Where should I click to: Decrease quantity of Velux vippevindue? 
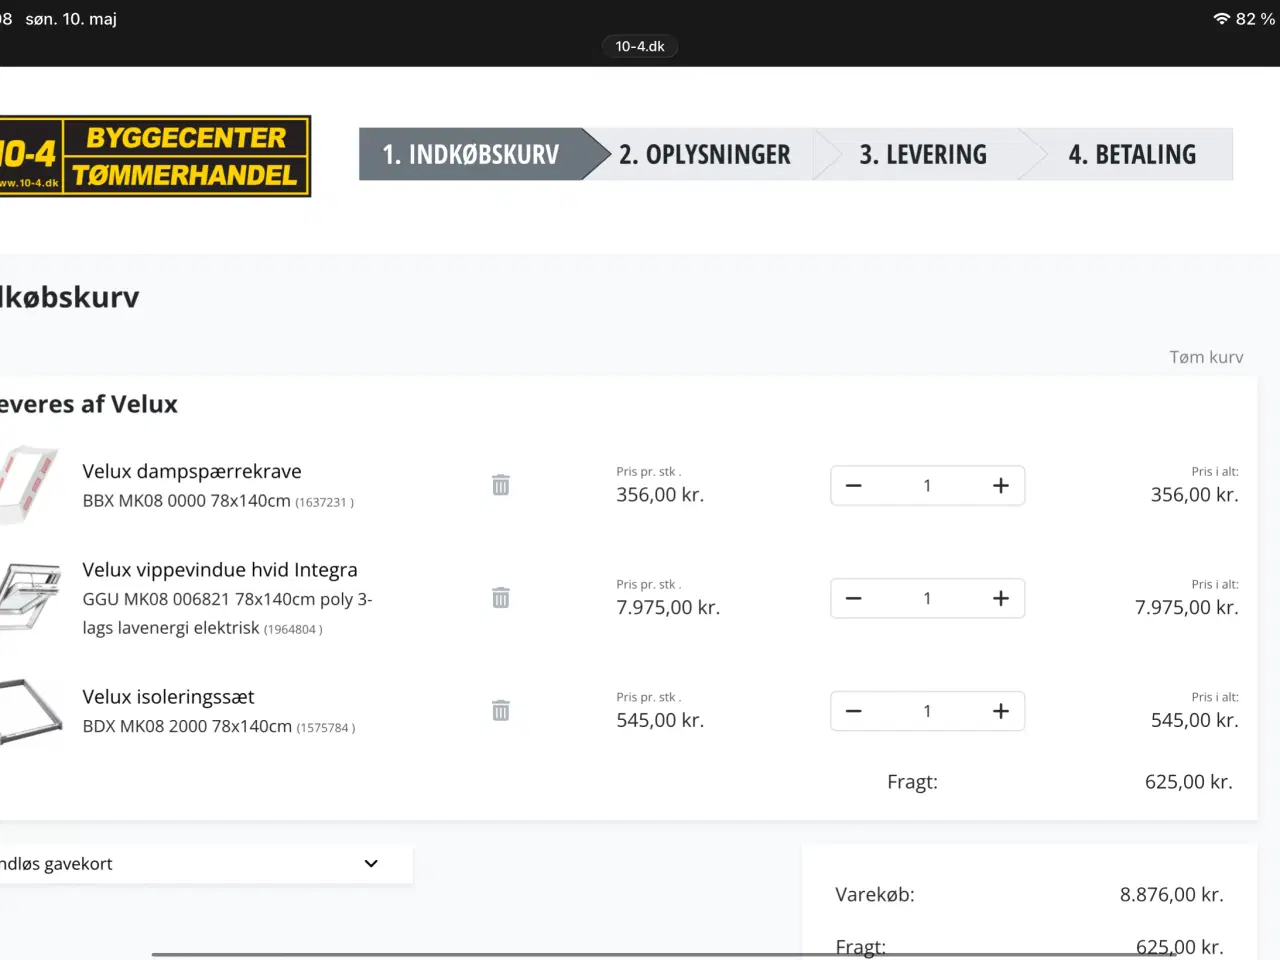coord(853,599)
